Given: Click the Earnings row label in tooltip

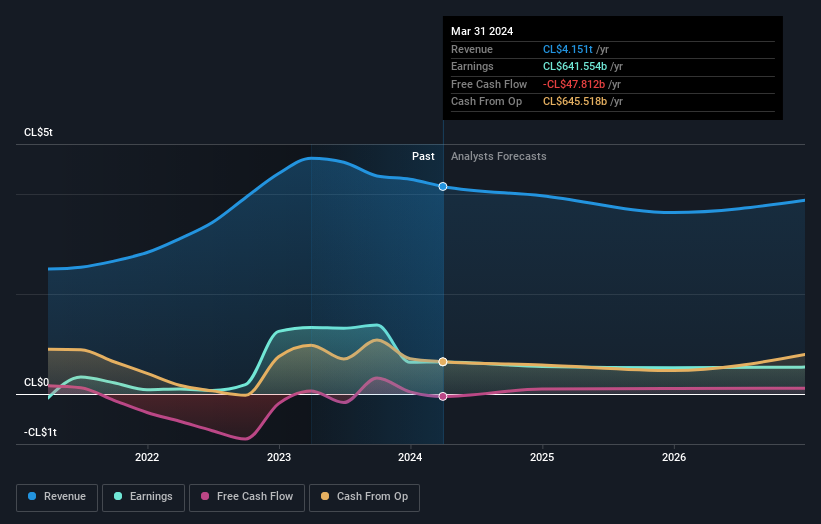Looking at the screenshot, I should tap(472, 66).
